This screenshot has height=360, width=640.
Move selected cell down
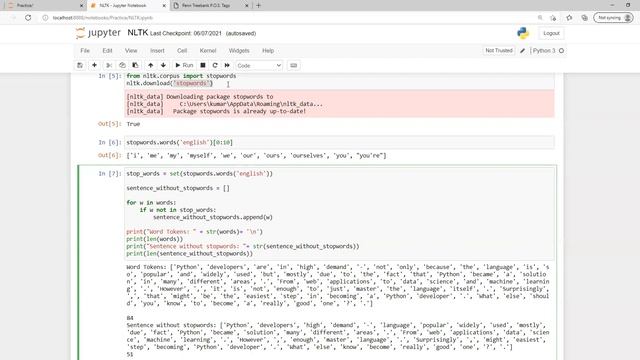163,65
